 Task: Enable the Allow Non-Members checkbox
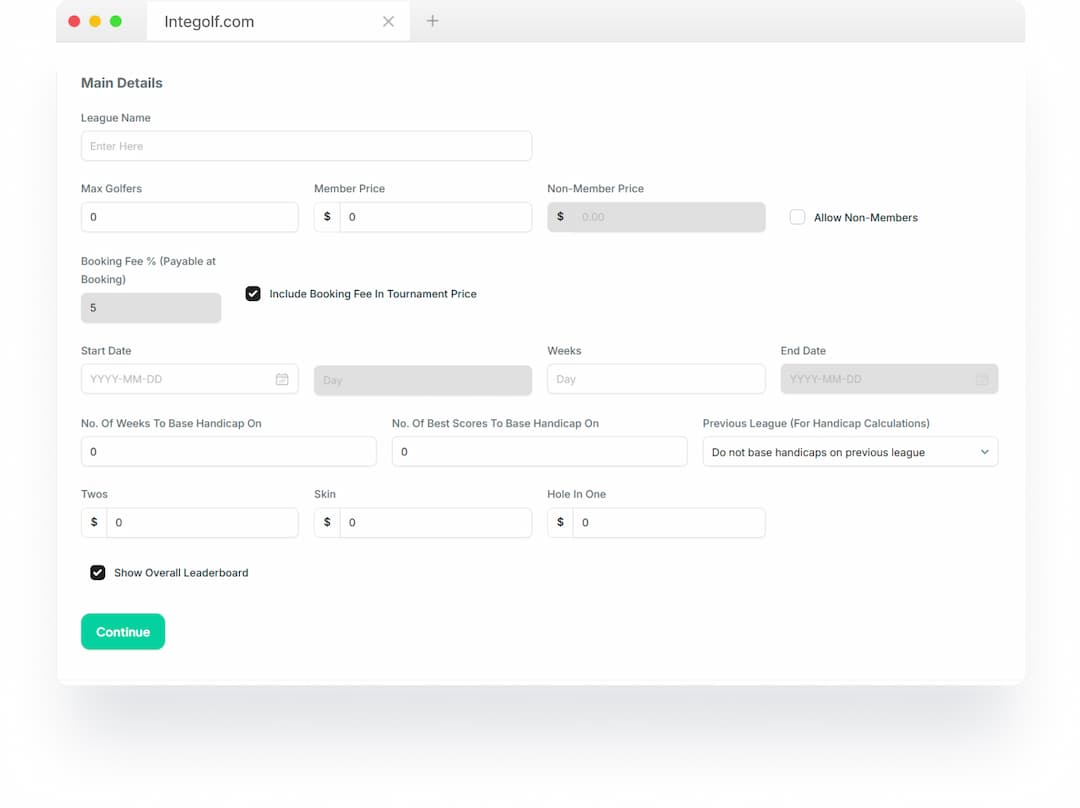pos(797,217)
